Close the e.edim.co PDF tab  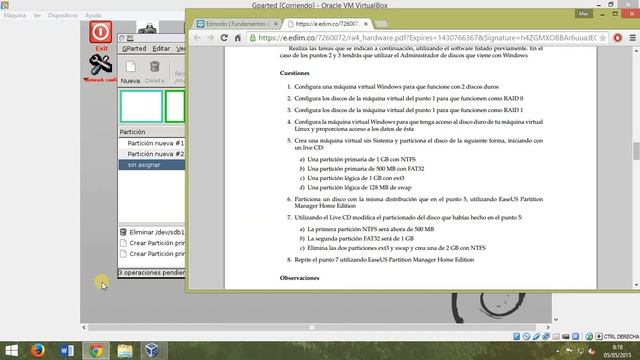coord(366,24)
